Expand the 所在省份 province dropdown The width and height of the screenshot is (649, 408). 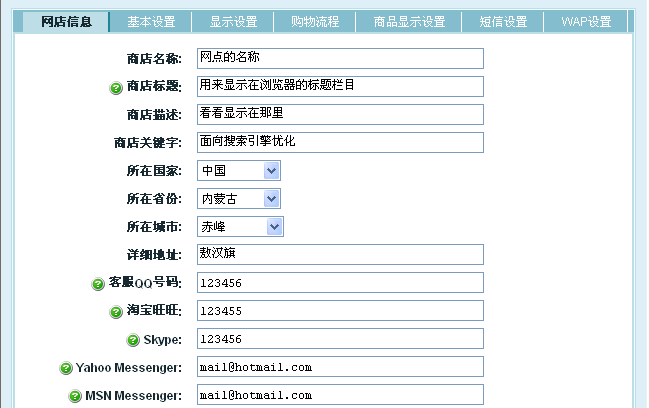tap(239, 199)
